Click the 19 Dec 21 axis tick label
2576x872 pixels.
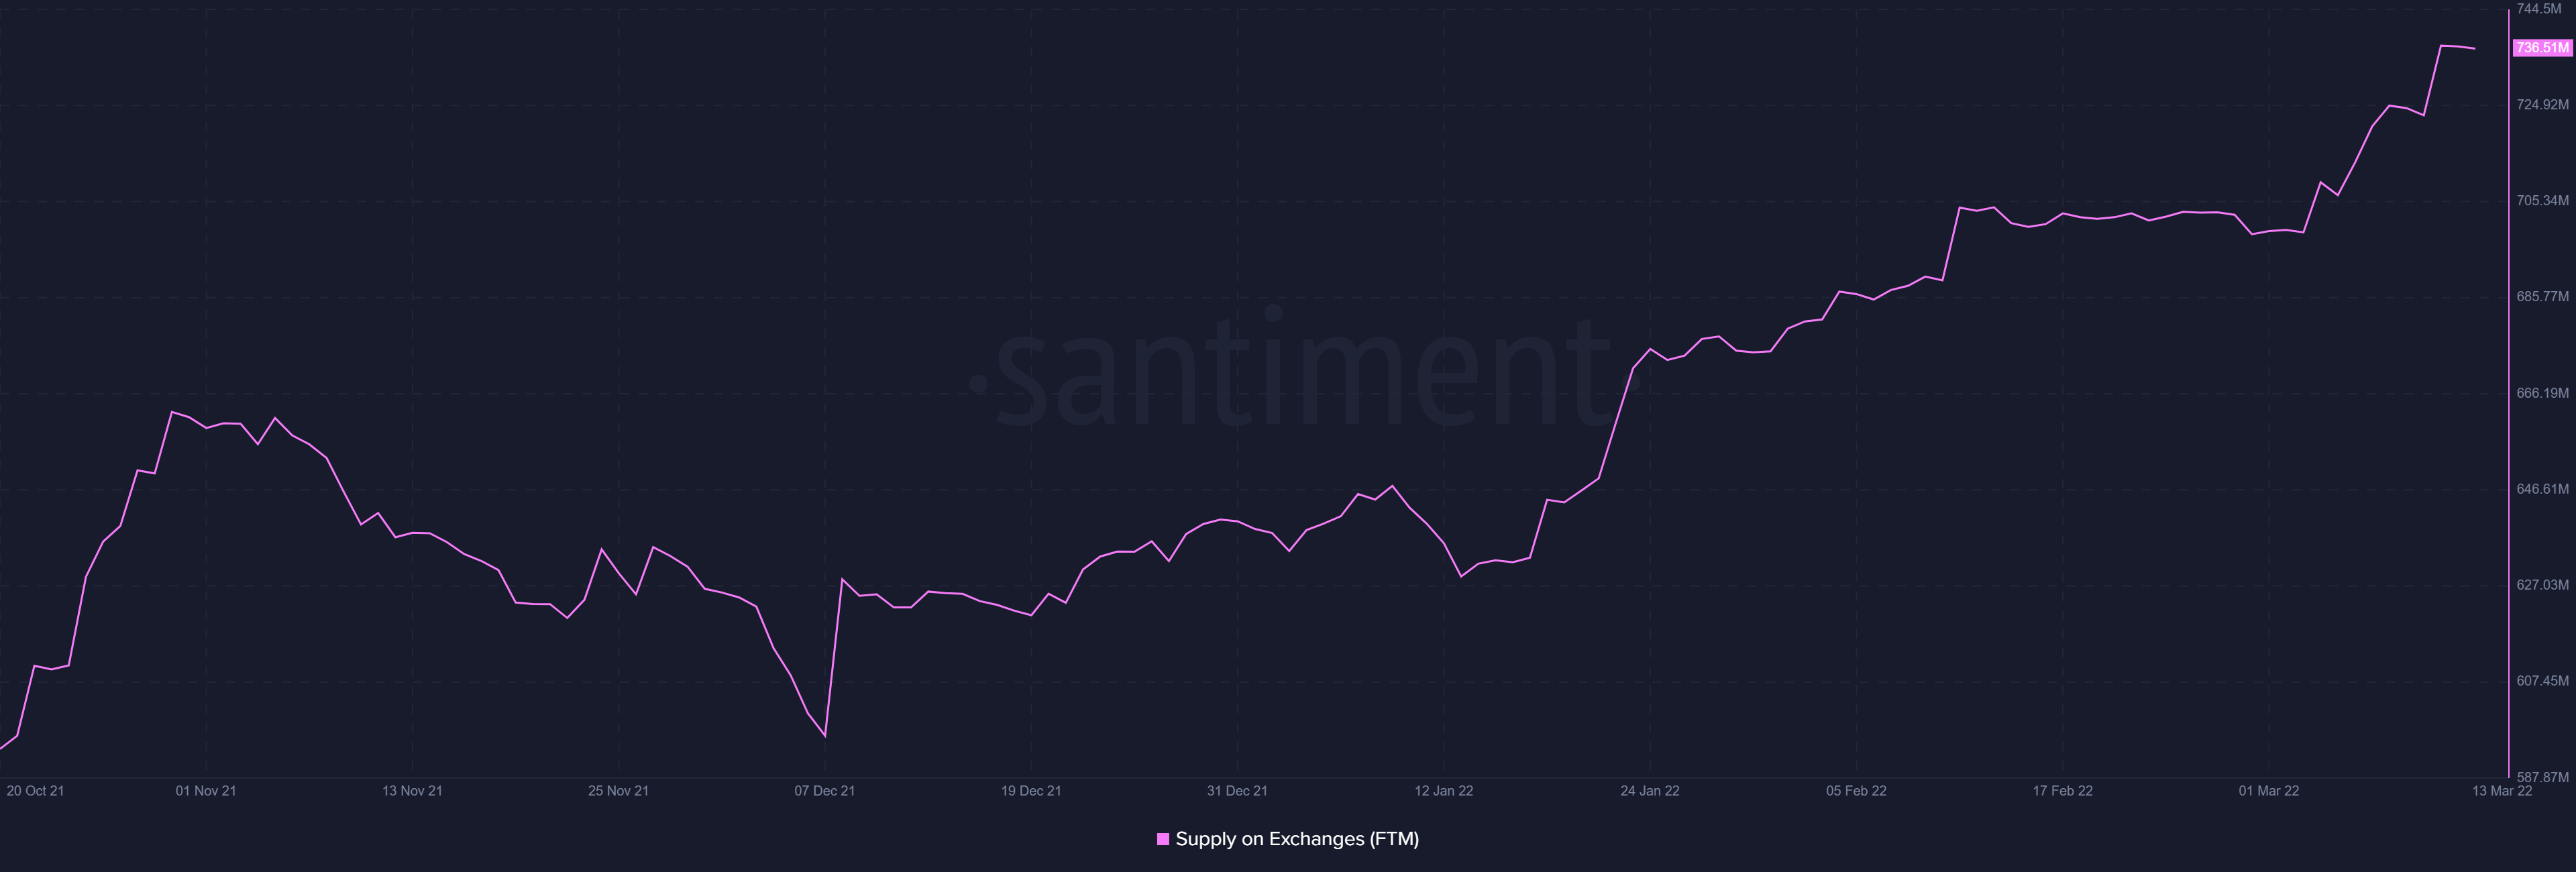[1031, 791]
